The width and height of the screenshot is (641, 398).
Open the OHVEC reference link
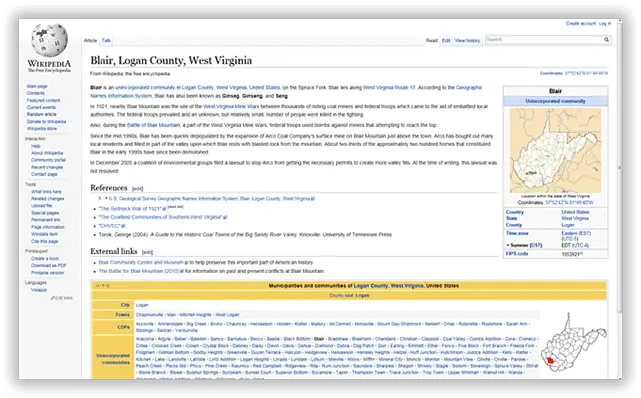[110, 226]
